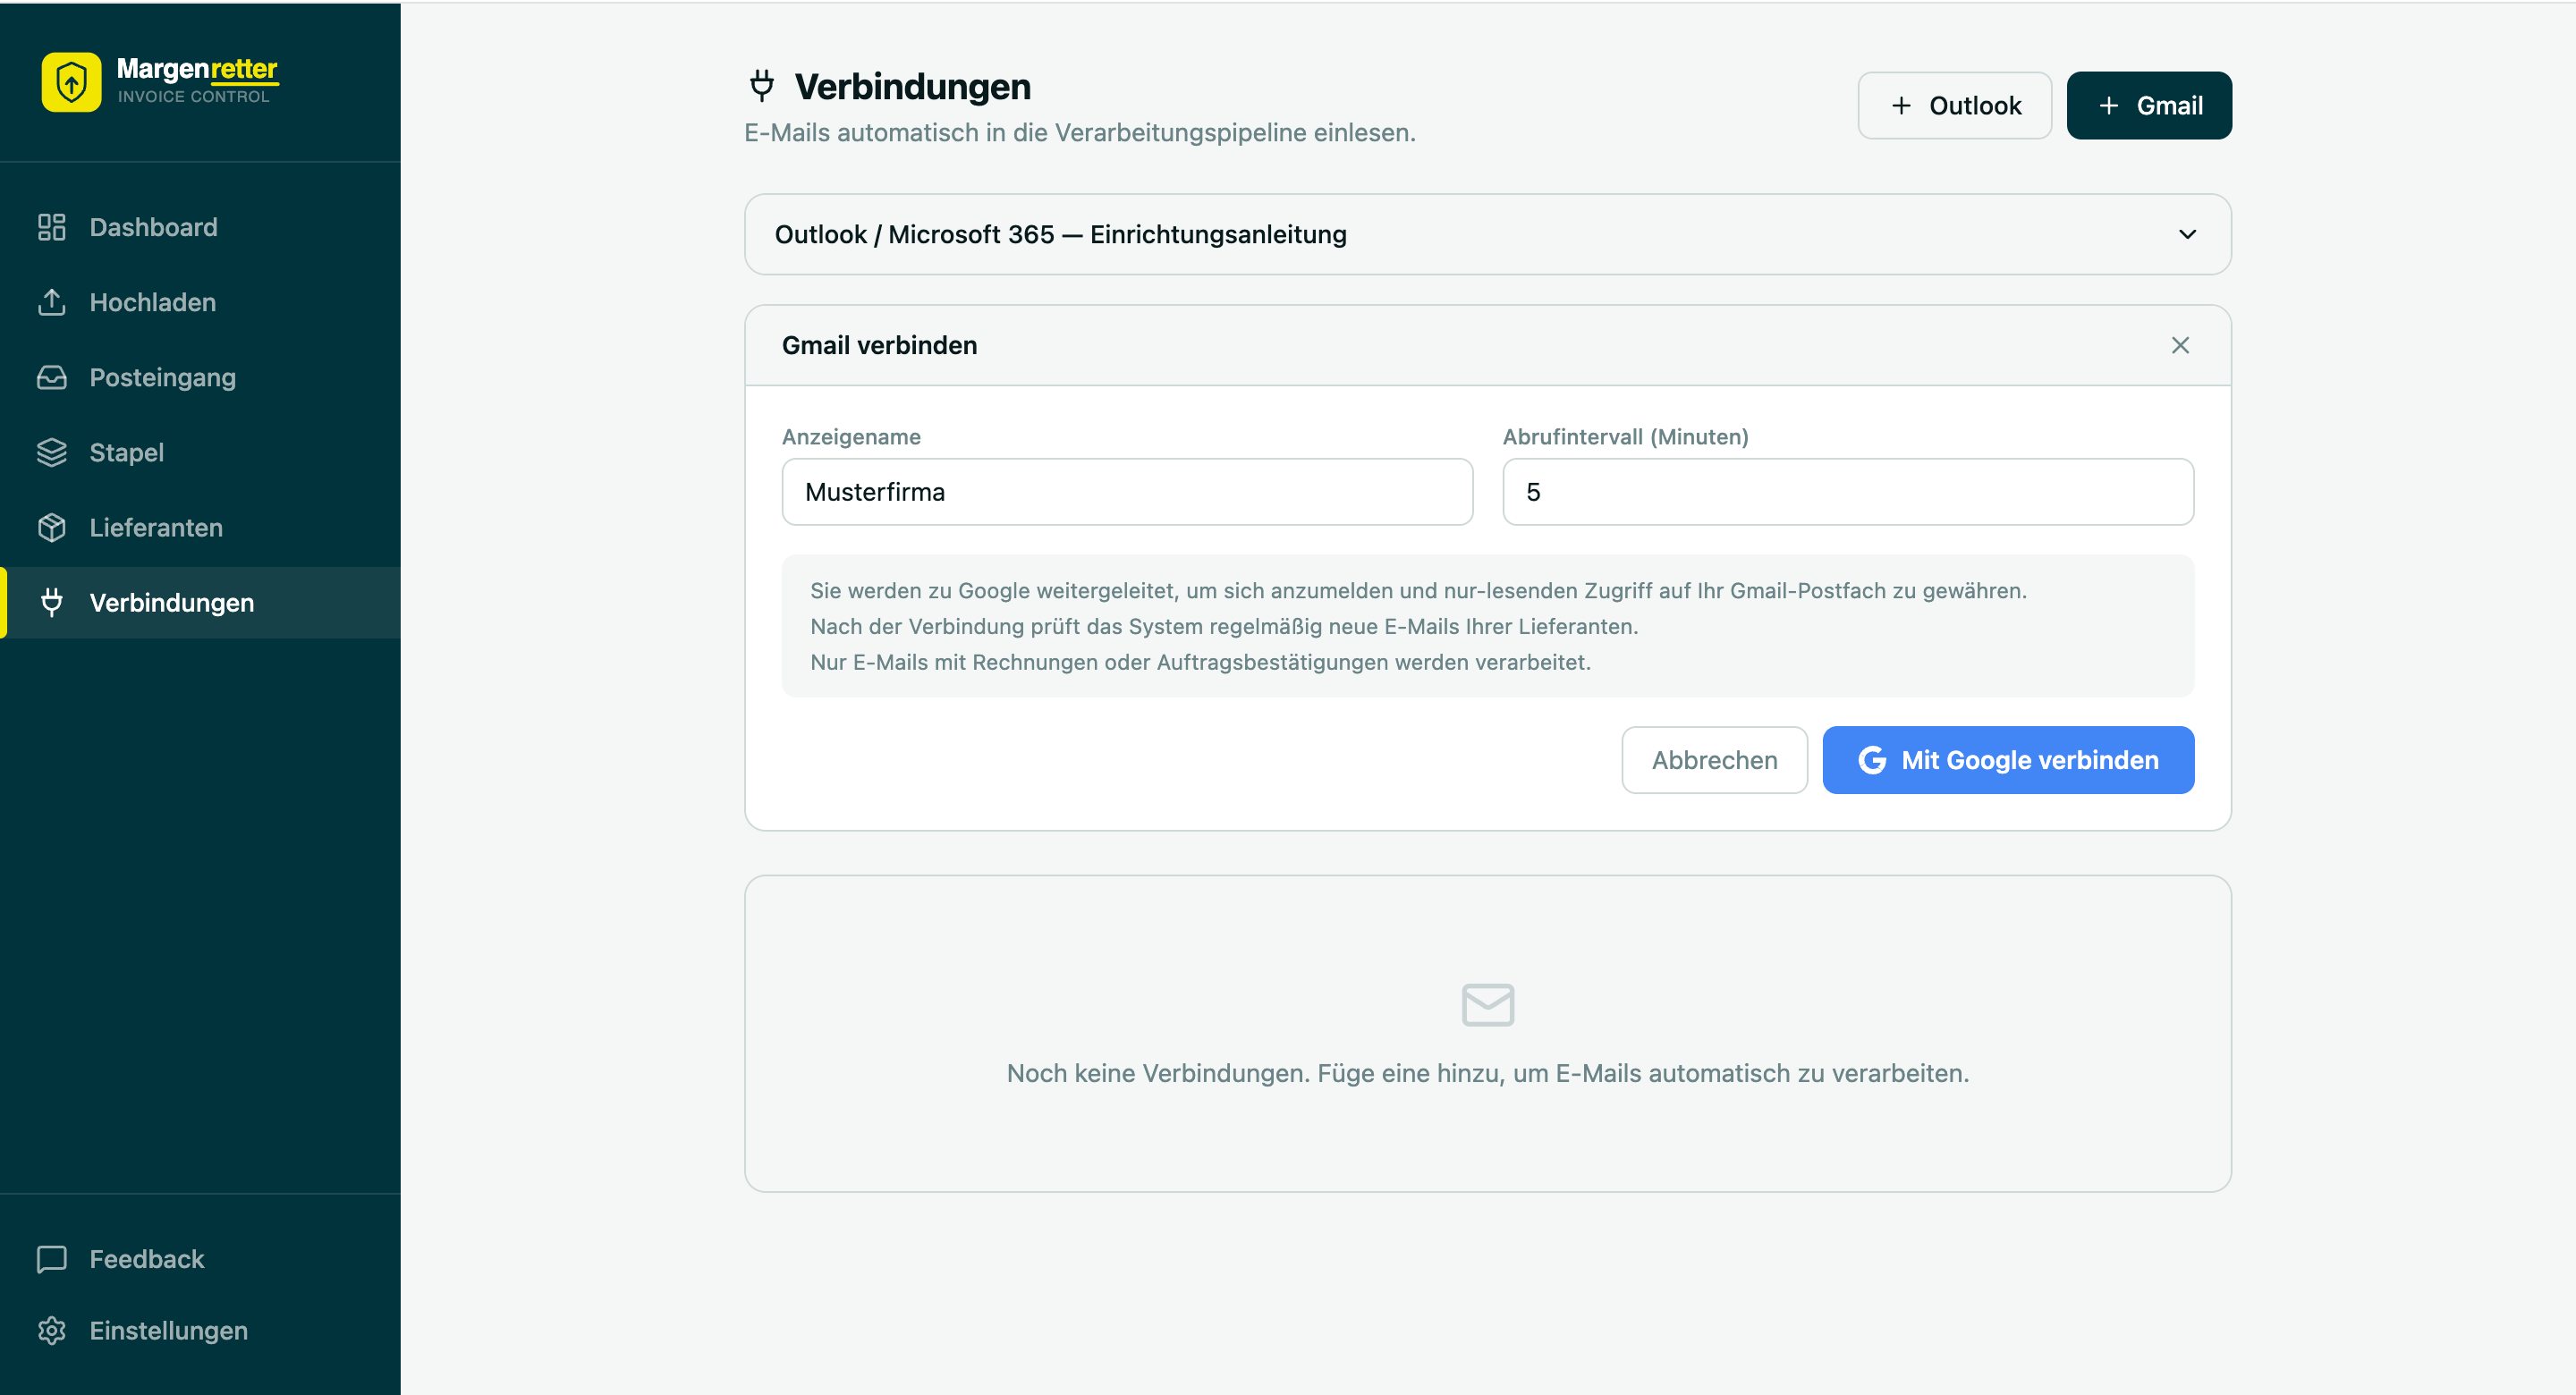
Task: Click the + Outlook button
Action: [x=1954, y=105]
